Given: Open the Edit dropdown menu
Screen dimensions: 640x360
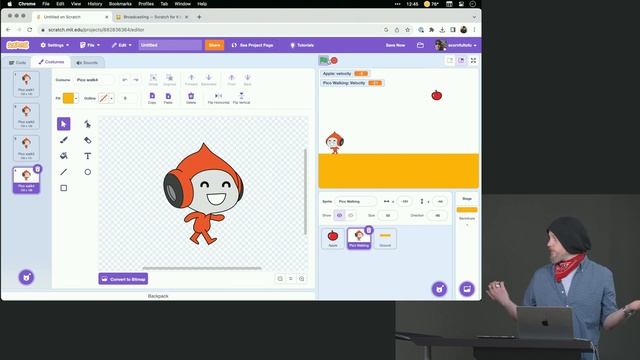Looking at the screenshot, I should [122, 45].
